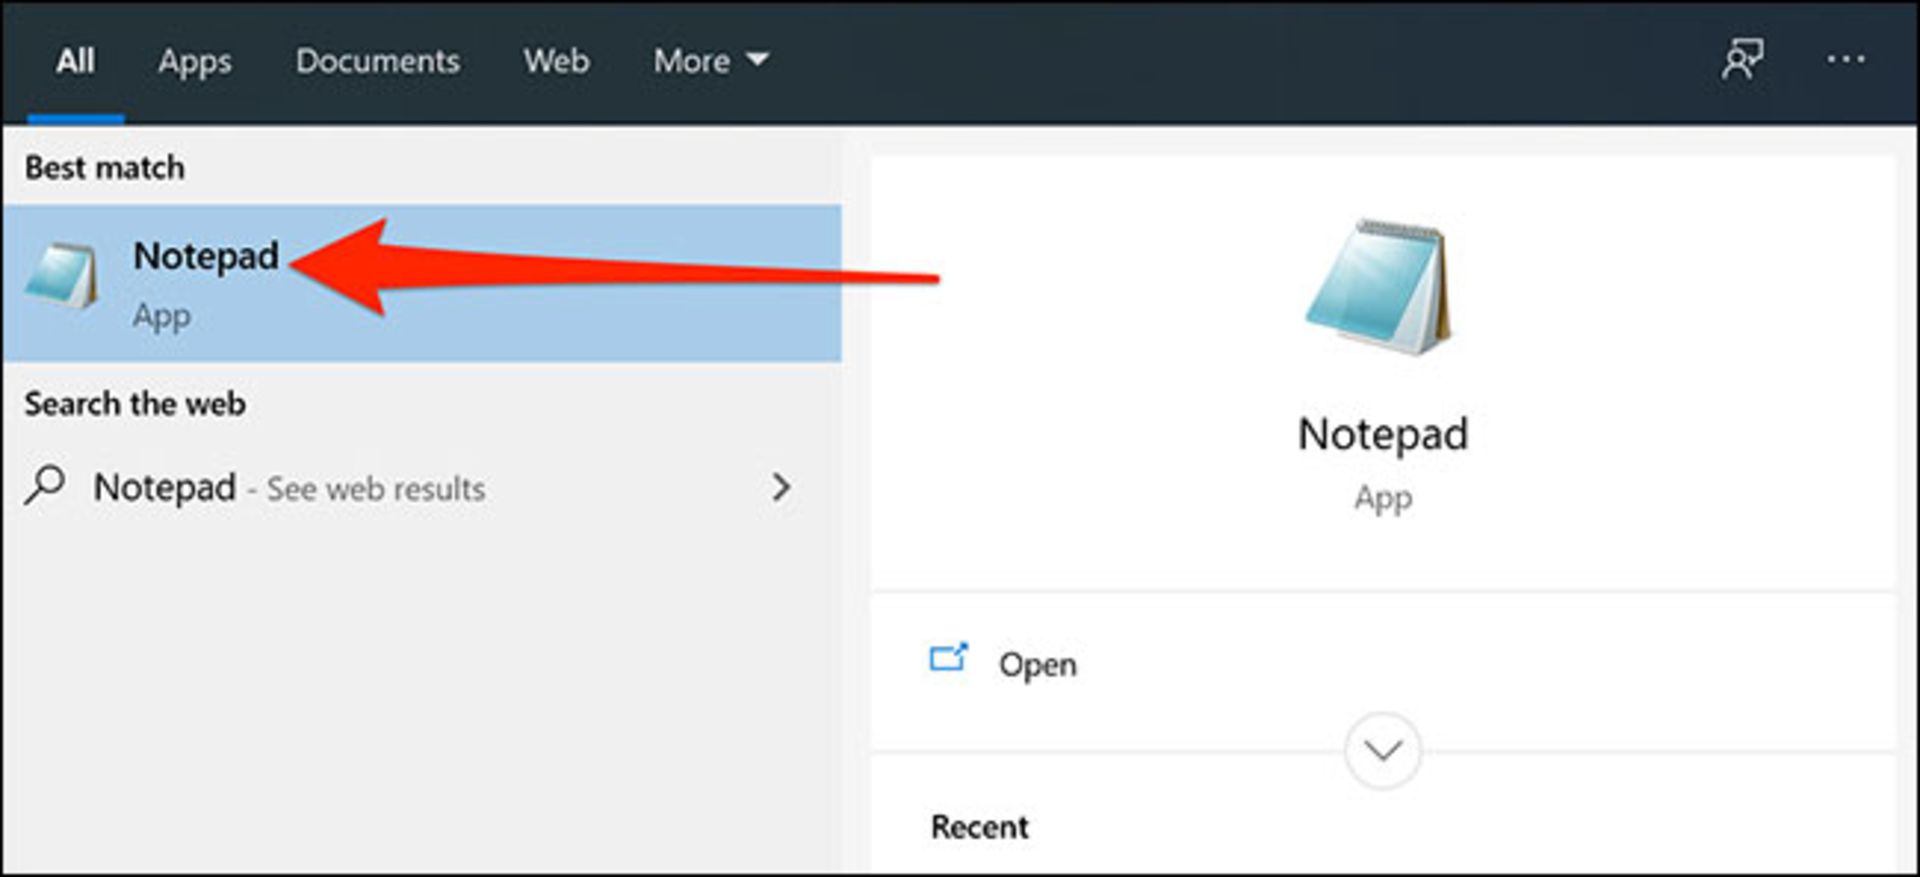Click the feedback person icon
This screenshot has width=1920, height=877.
pyautogui.click(x=1742, y=60)
